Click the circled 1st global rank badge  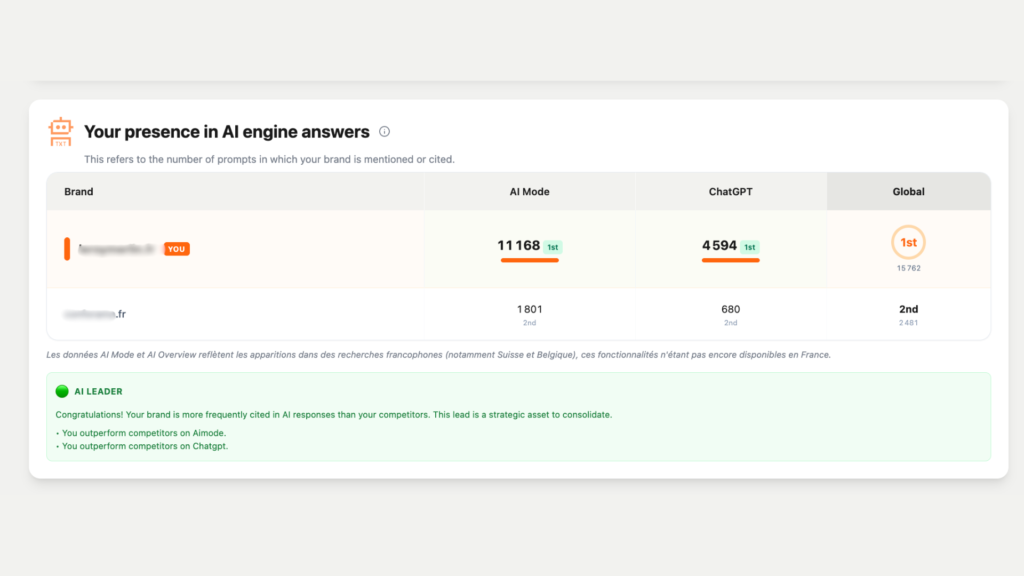[x=908, y=242]
